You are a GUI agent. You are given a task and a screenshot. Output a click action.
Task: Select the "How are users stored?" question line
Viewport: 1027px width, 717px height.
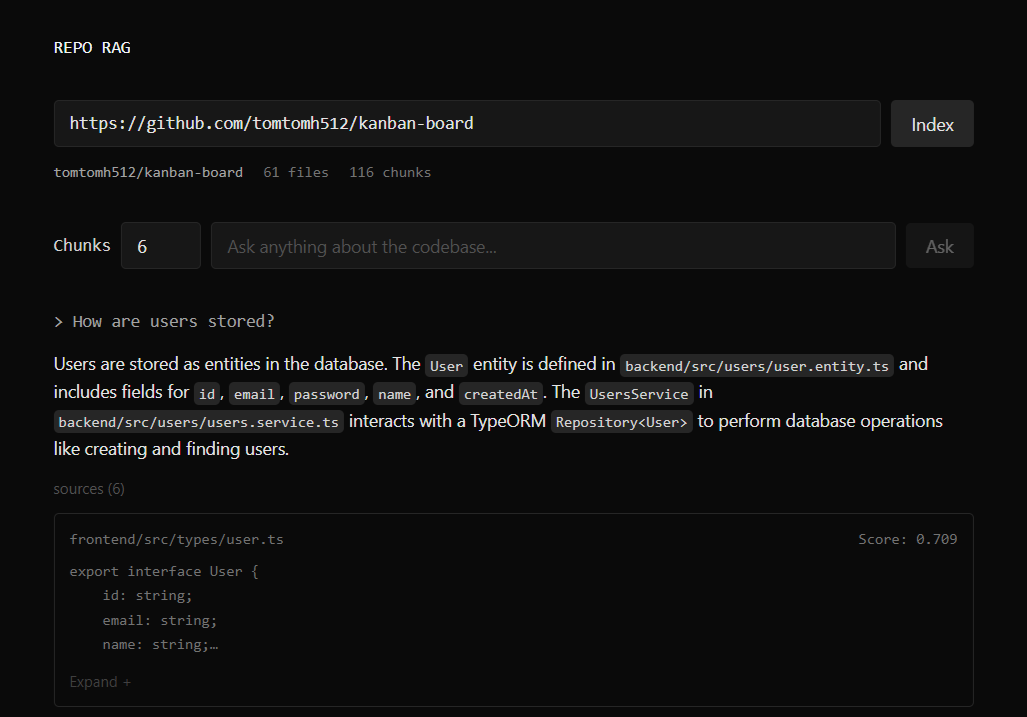tap(164, 321)
